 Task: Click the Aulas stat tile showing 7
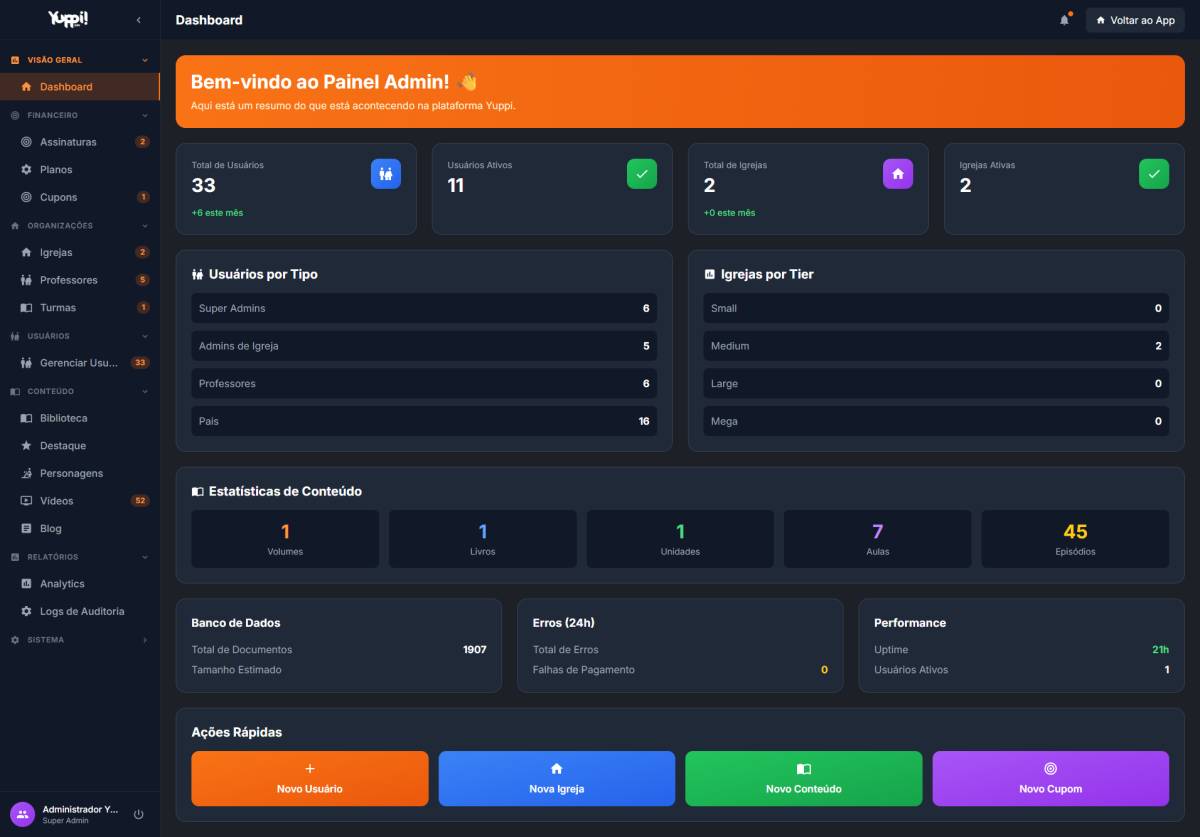(x=877, y=539)
